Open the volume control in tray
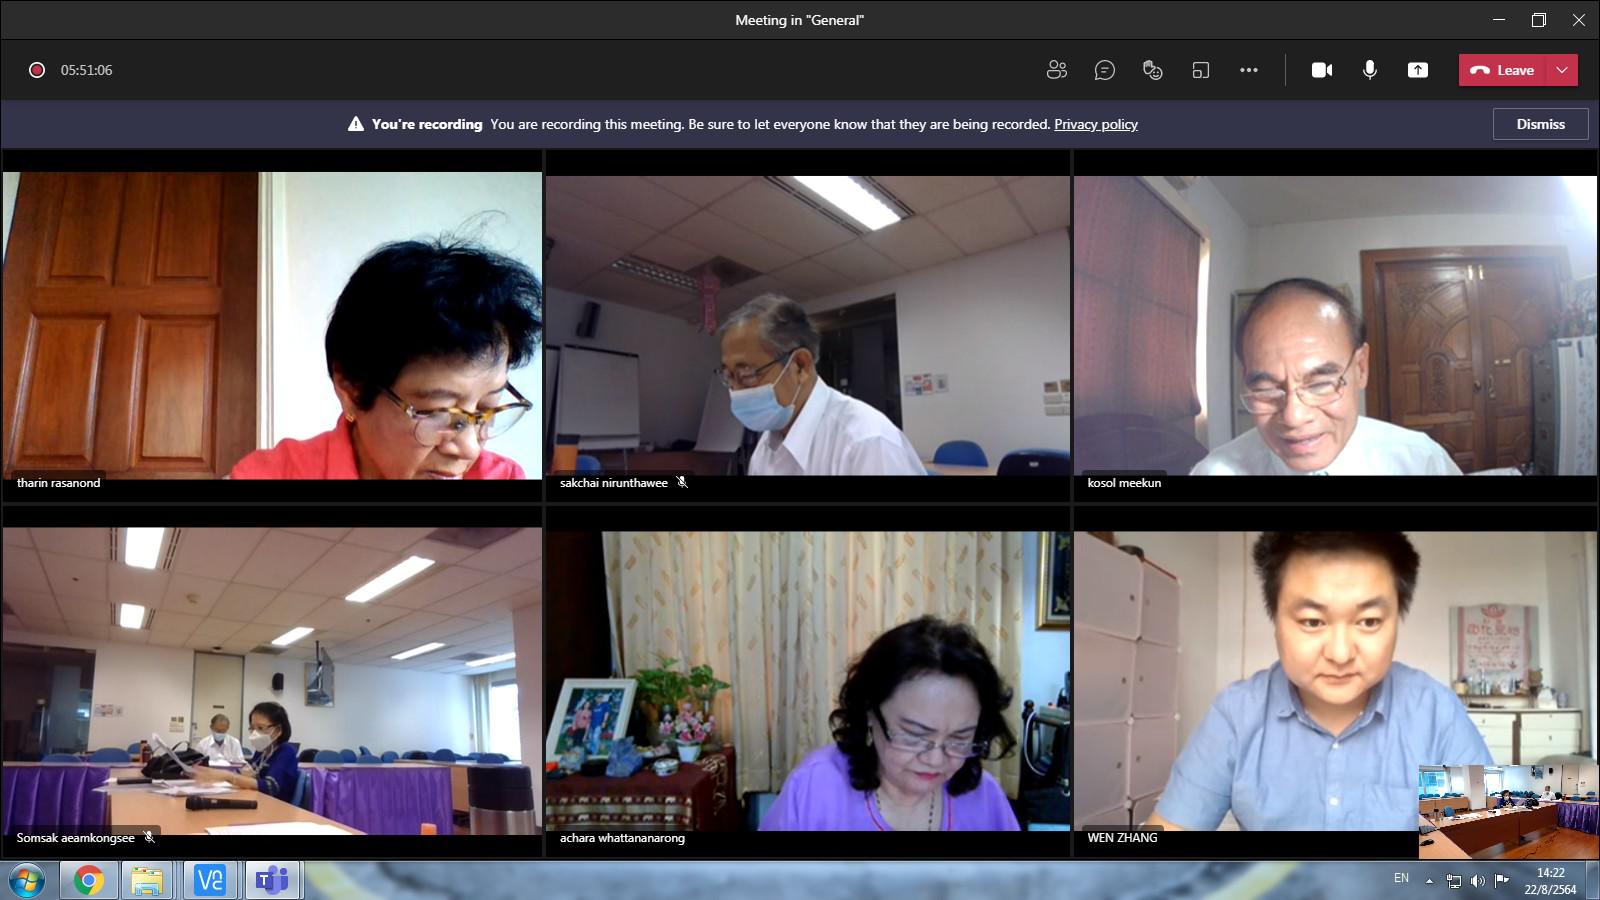The image size is (1600, 900). click(x=1477, y=881)
